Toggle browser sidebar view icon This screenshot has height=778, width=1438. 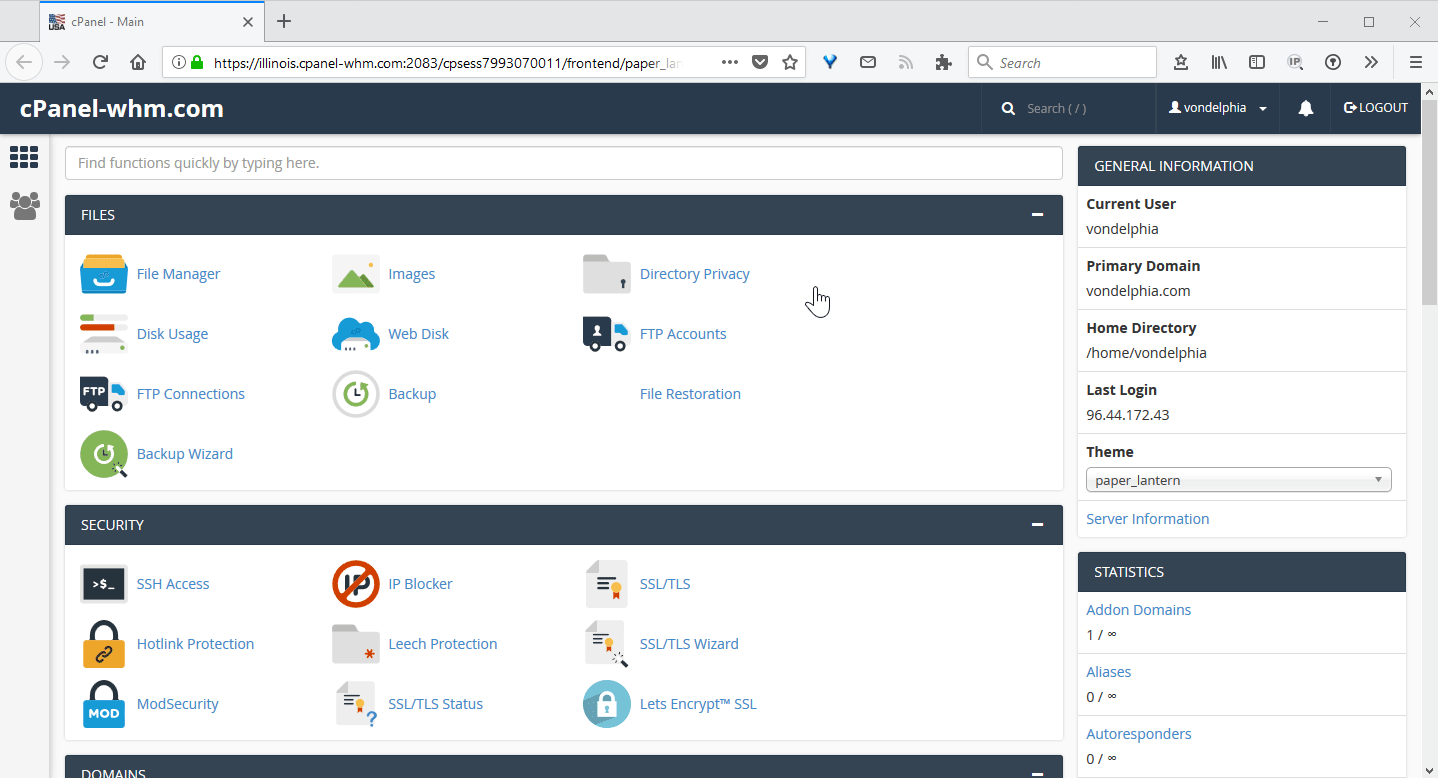click(1257, 62)
